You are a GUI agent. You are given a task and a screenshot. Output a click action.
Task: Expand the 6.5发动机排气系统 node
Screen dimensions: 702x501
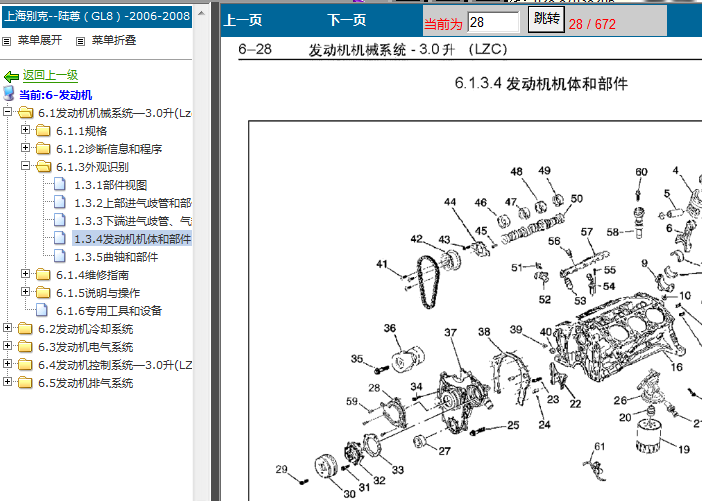(7, 381)
